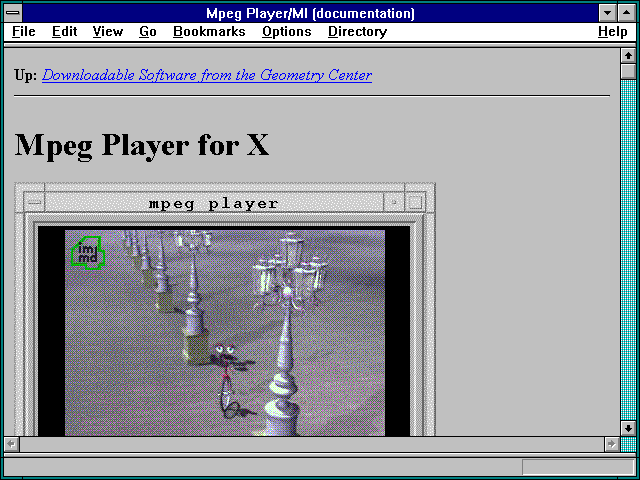Open the Options menu
640x480 pixels.
[287, 32]
